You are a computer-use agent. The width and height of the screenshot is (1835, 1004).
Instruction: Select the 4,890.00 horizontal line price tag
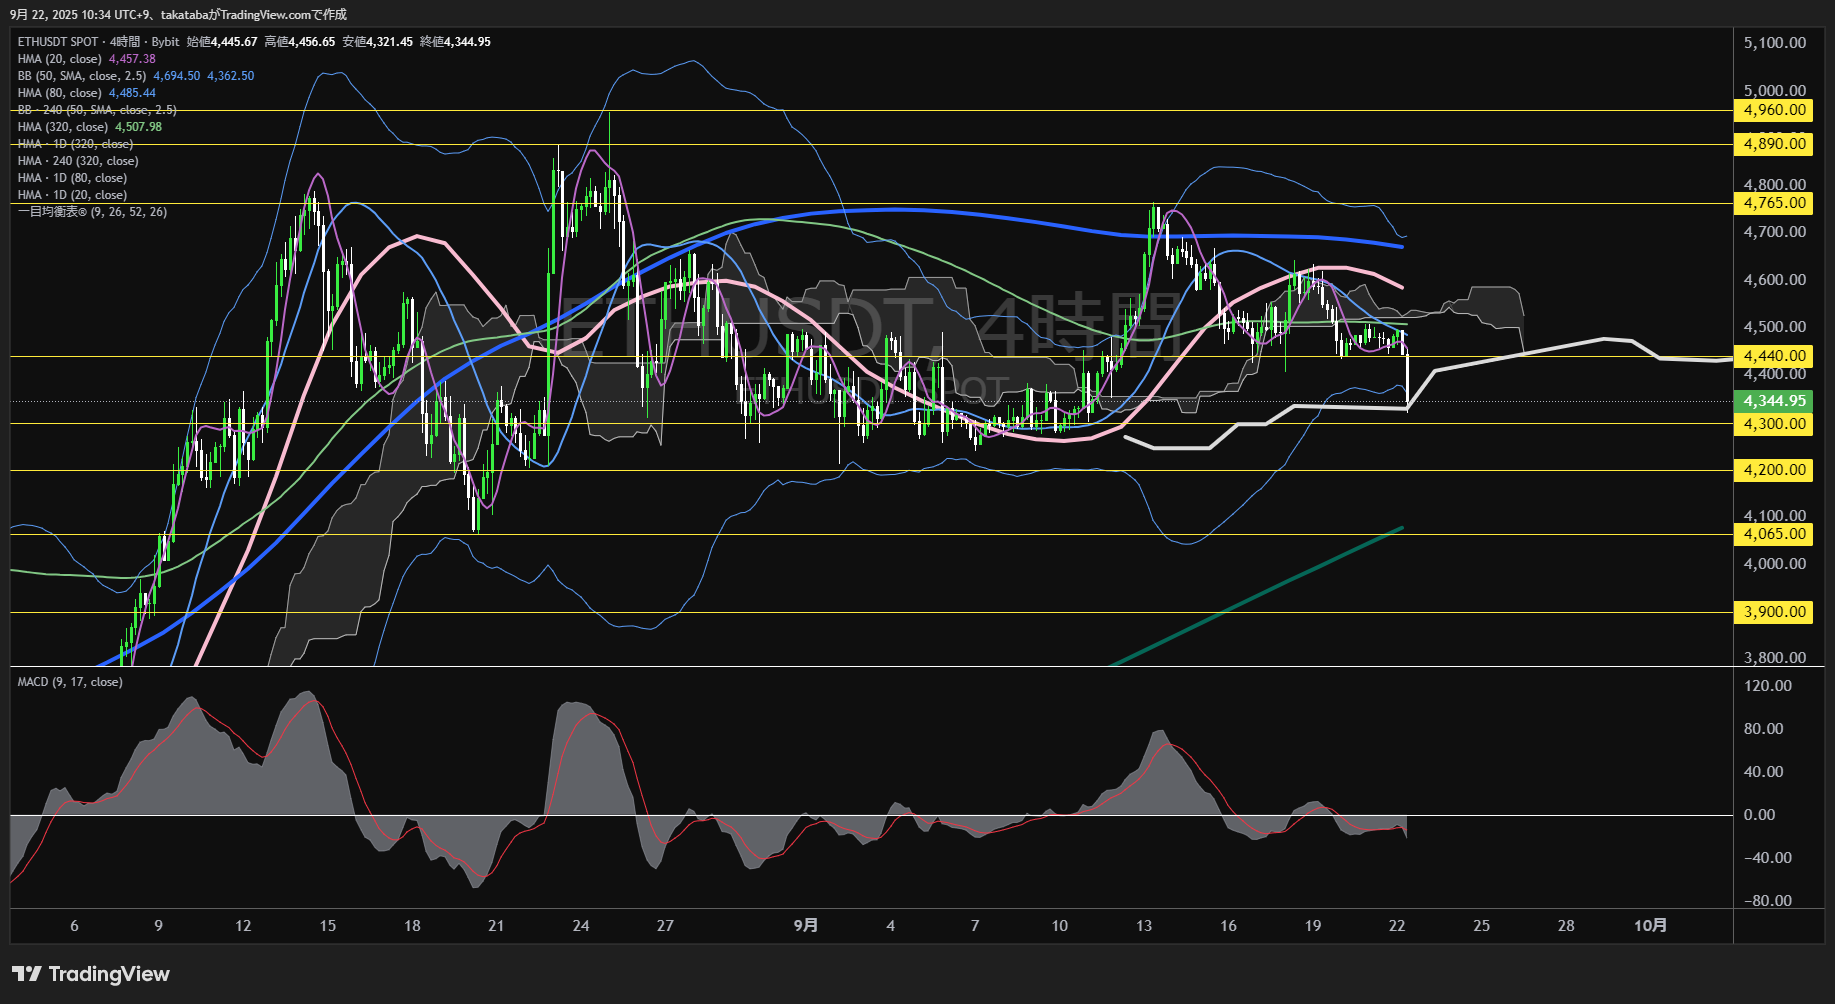1773,144
